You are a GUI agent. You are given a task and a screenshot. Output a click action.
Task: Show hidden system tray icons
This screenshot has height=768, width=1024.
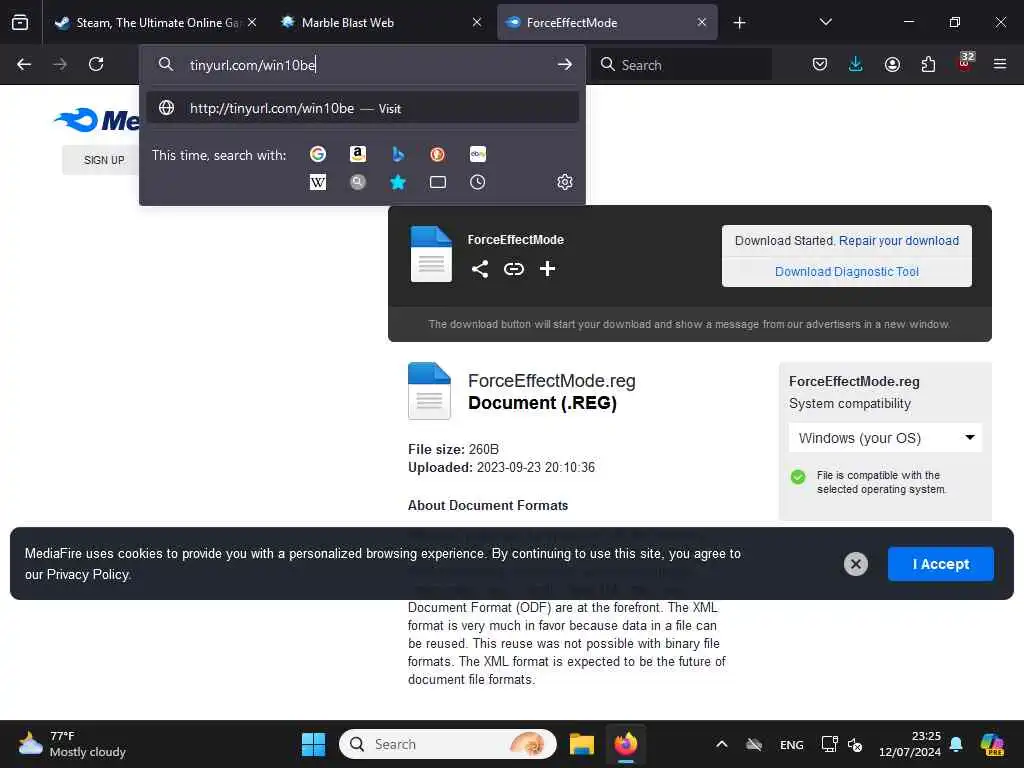(722, 744)
